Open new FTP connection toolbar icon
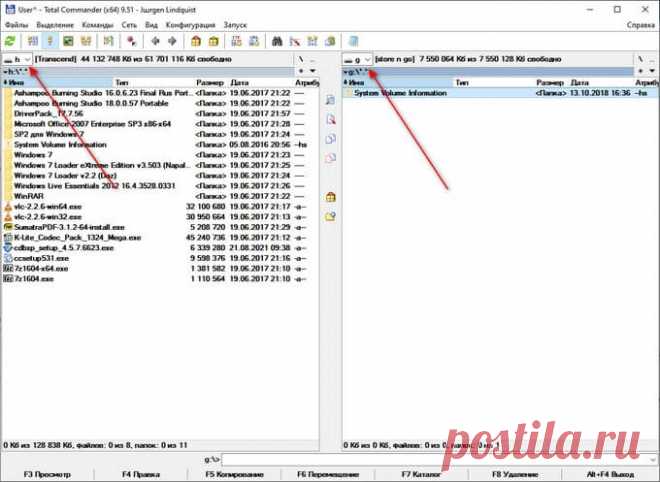This screenshot has height=482, width=660. pos(254,41)
